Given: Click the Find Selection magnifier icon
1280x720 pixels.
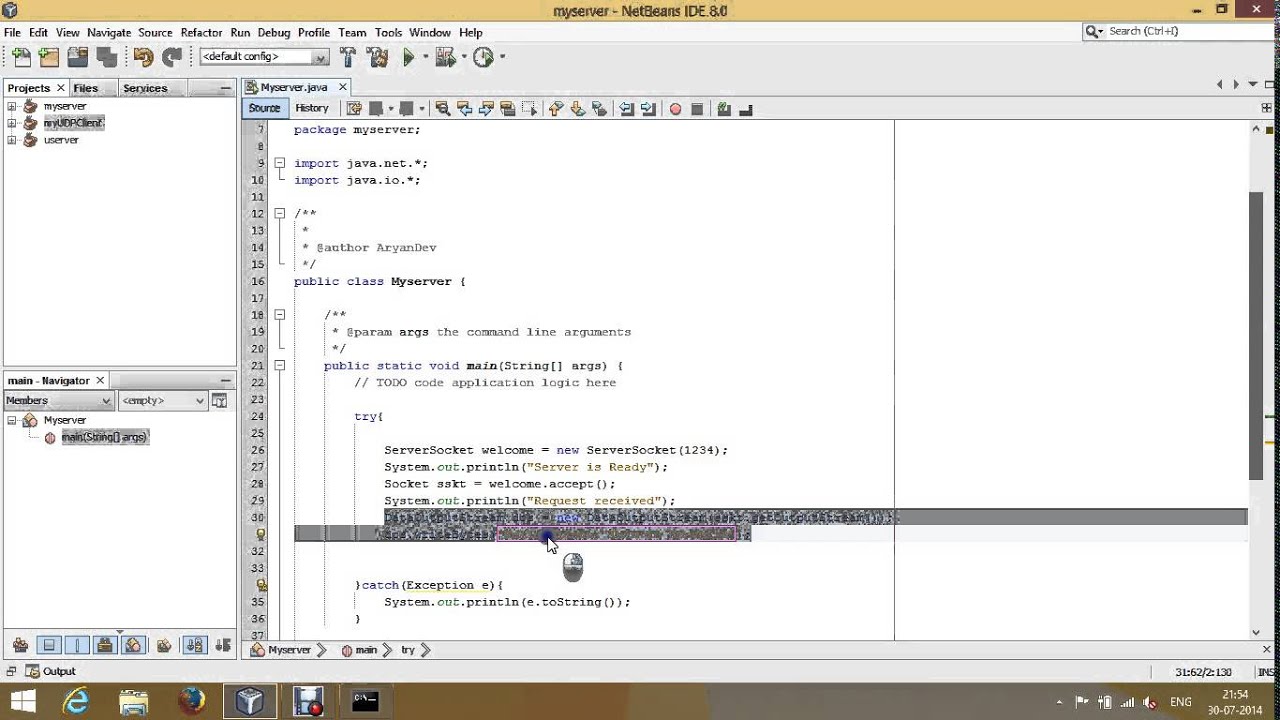Looking at the screenshot, I should coord(442,108).
